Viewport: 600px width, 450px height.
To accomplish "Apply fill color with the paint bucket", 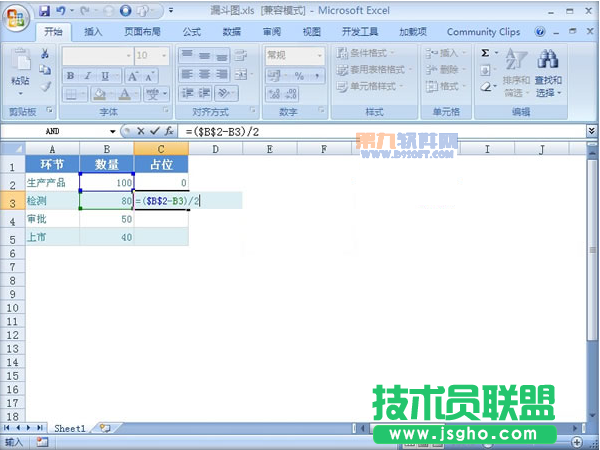I will 99,94.
